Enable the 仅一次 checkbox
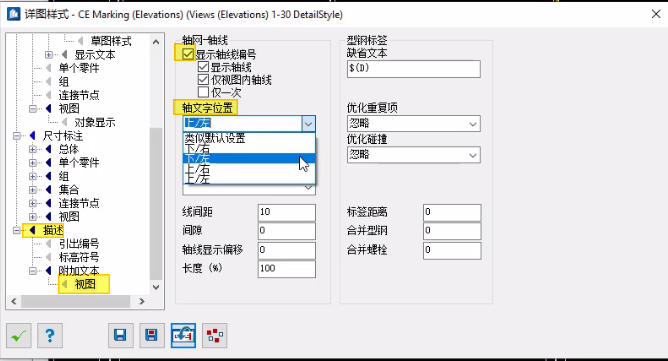Viewport: 668px width, 361px height. (x=203, y=92)
